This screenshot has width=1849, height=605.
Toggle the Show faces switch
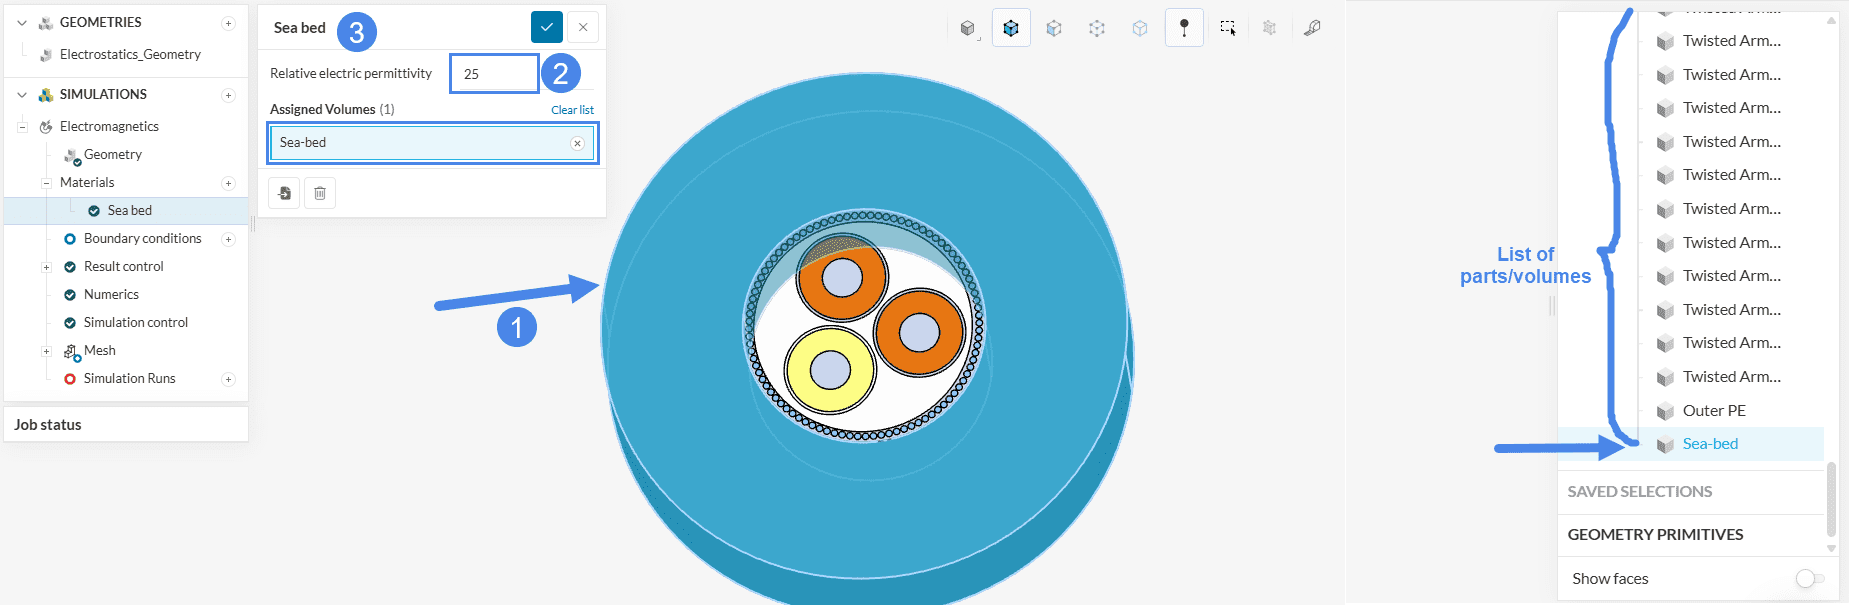click(x=1809, y=578)
